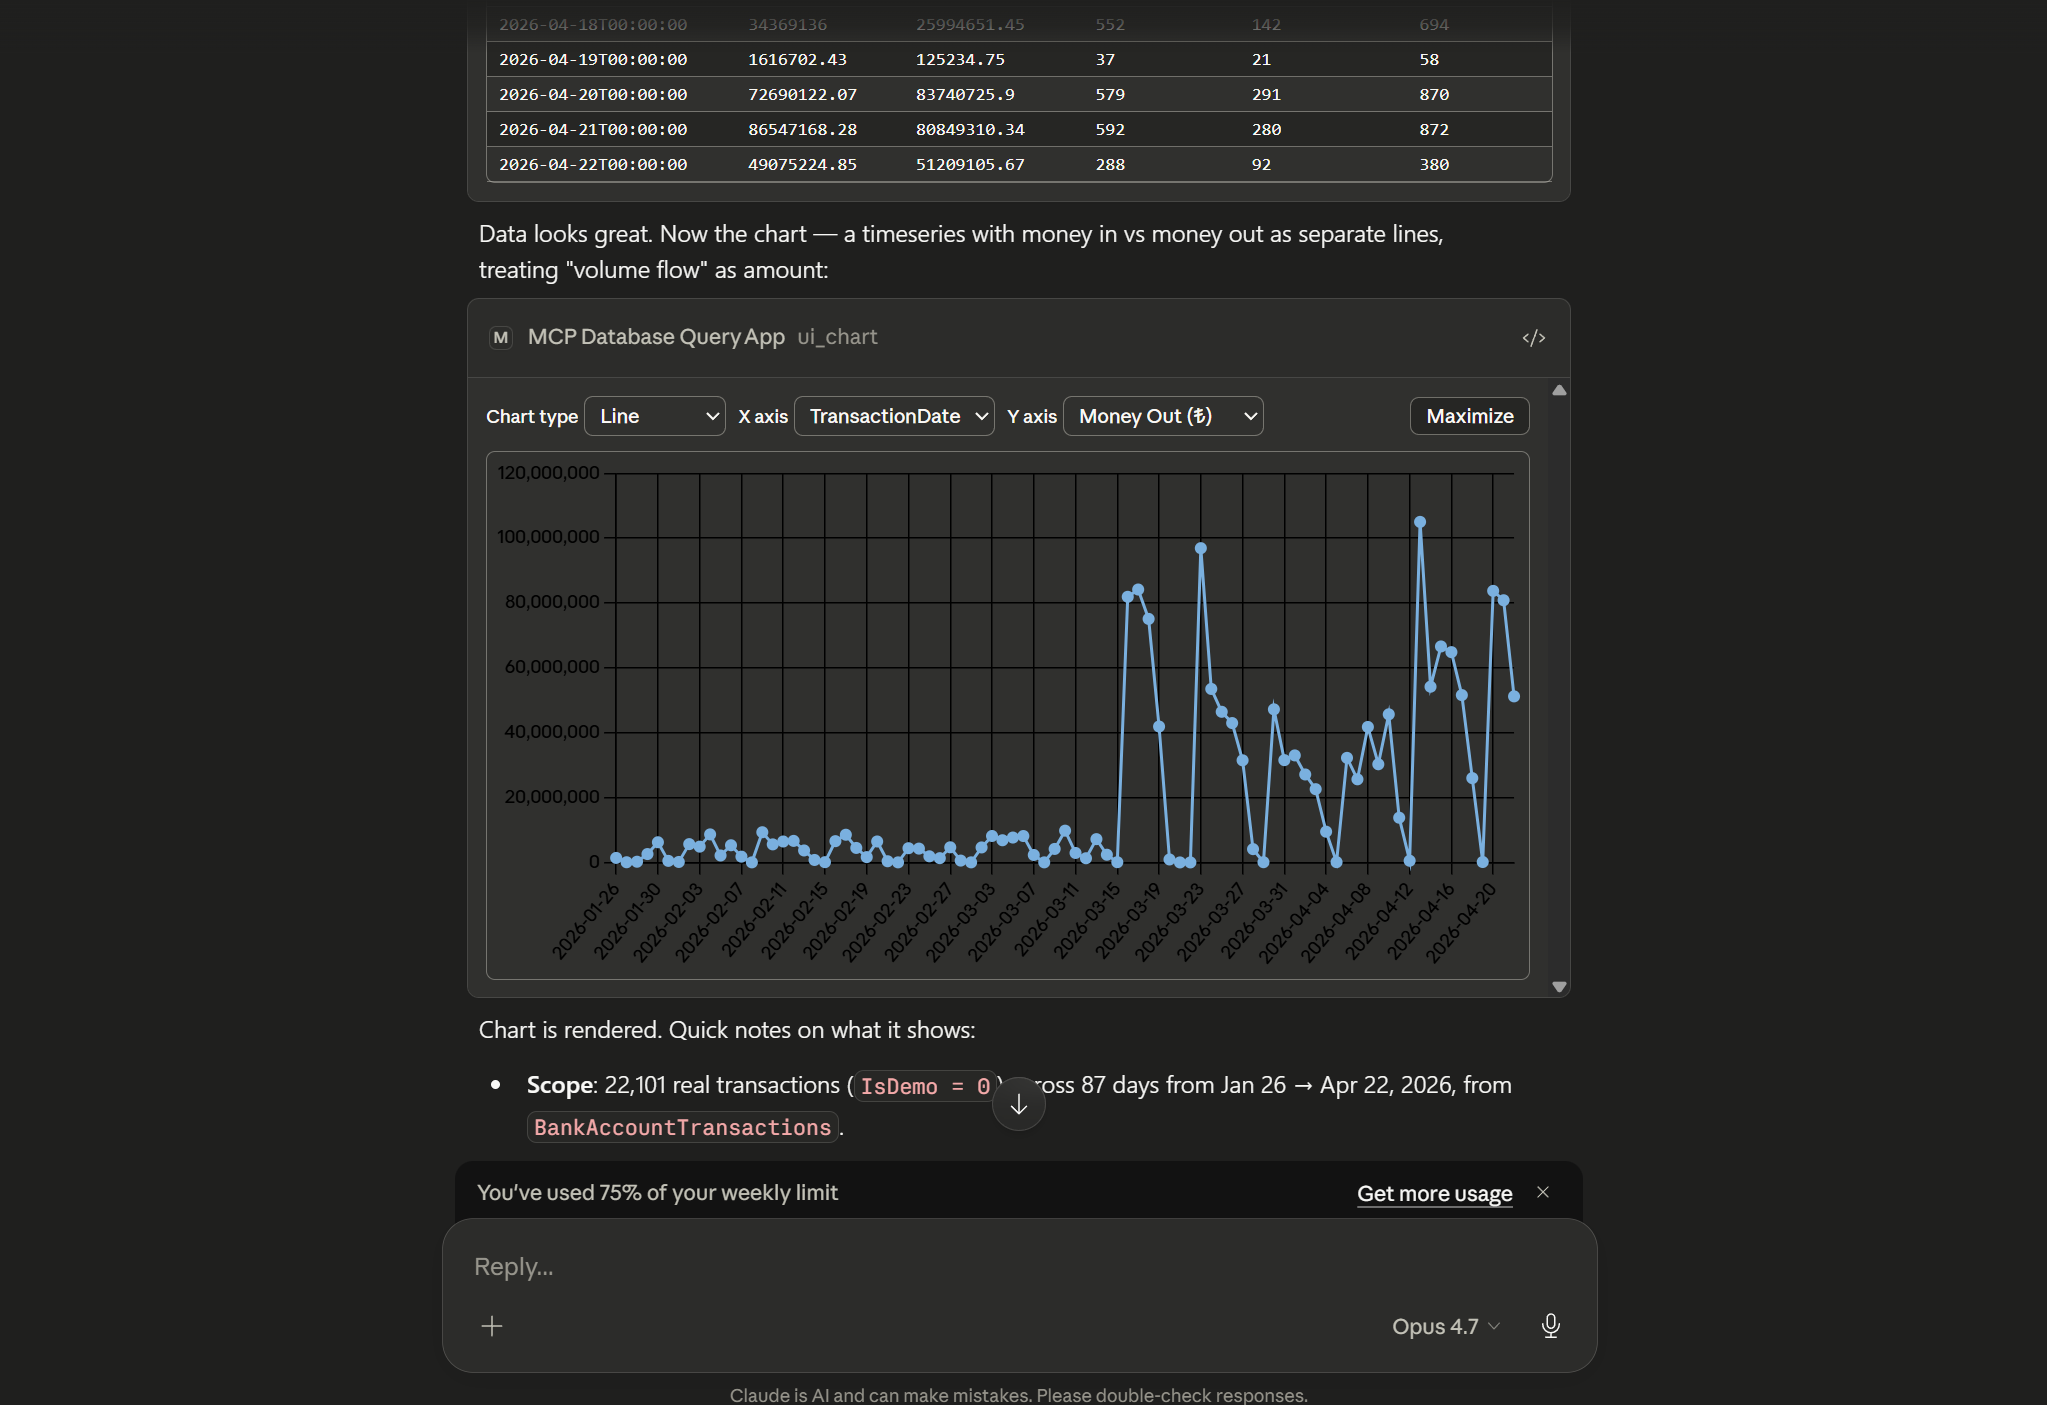Click the down arrow on the chart scrollbar
2047x1405 pixels.
click(x=1559, y=986)
